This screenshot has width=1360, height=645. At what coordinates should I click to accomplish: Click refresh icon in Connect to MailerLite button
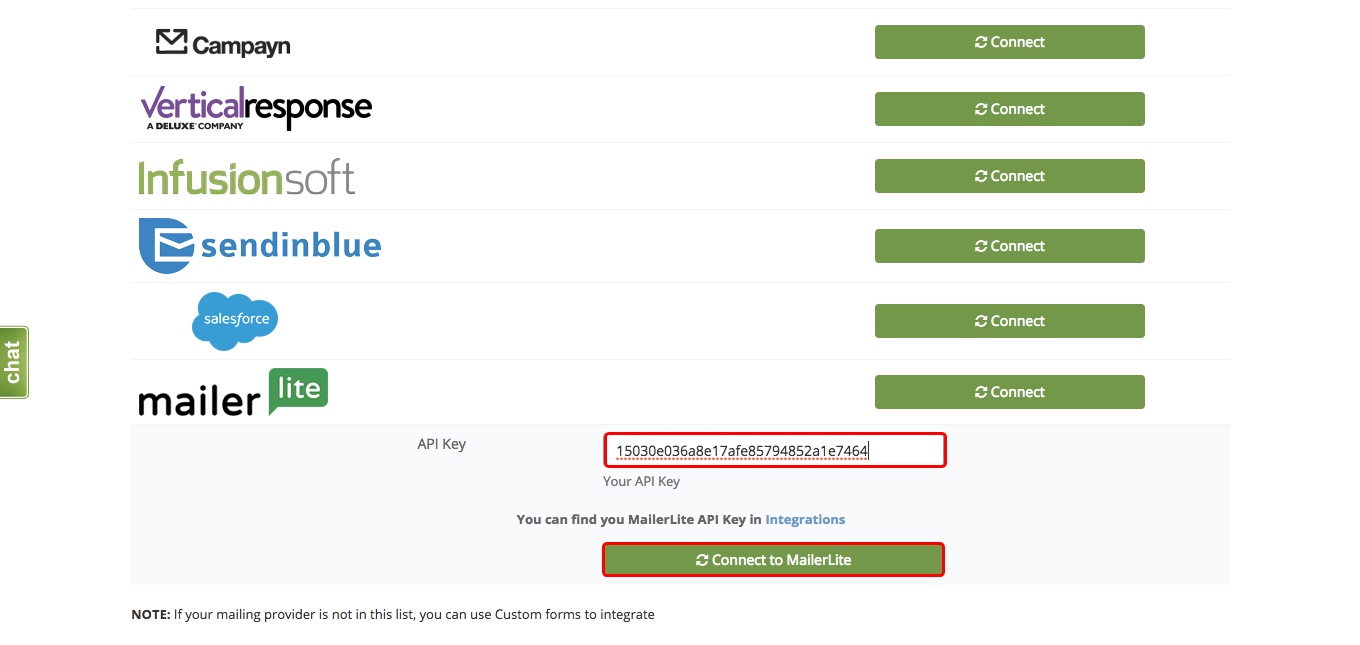coord(702,560)
